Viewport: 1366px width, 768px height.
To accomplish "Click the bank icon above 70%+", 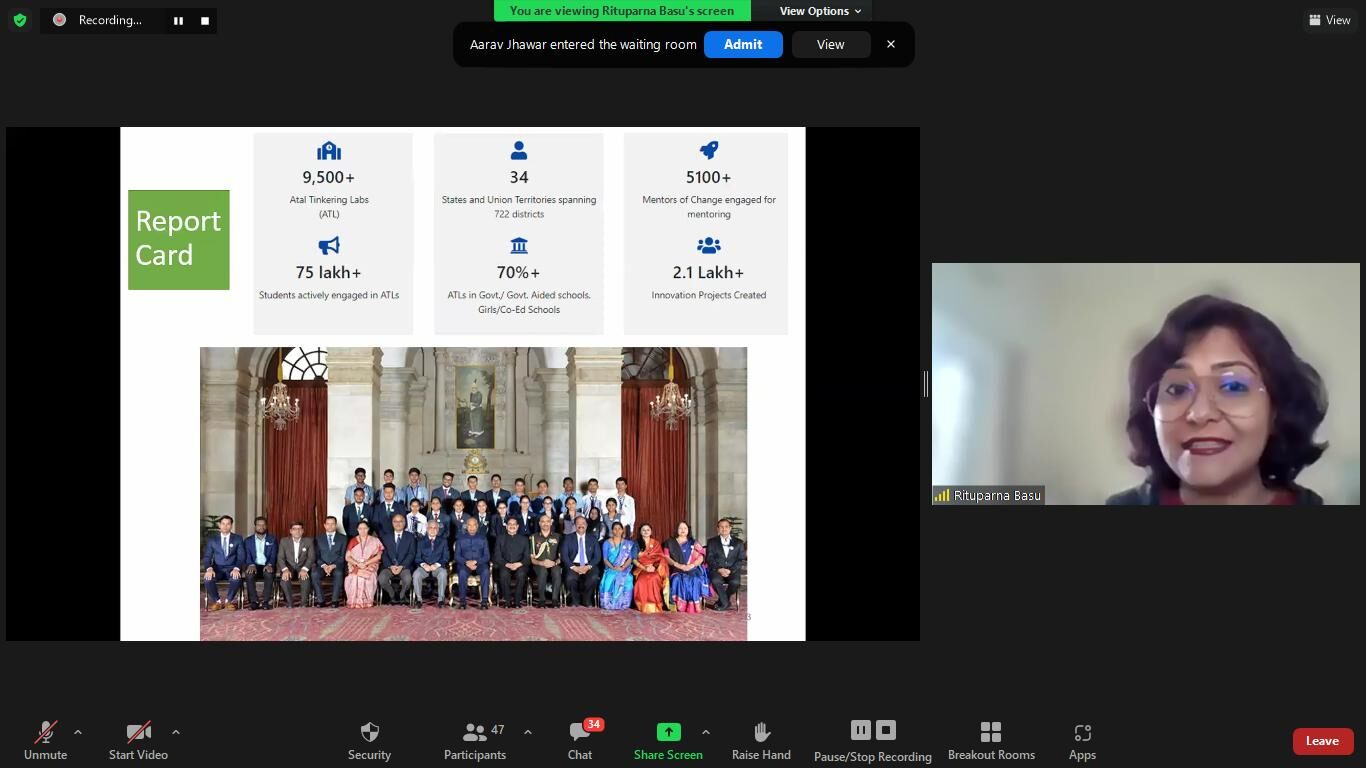I will (519, 245).
